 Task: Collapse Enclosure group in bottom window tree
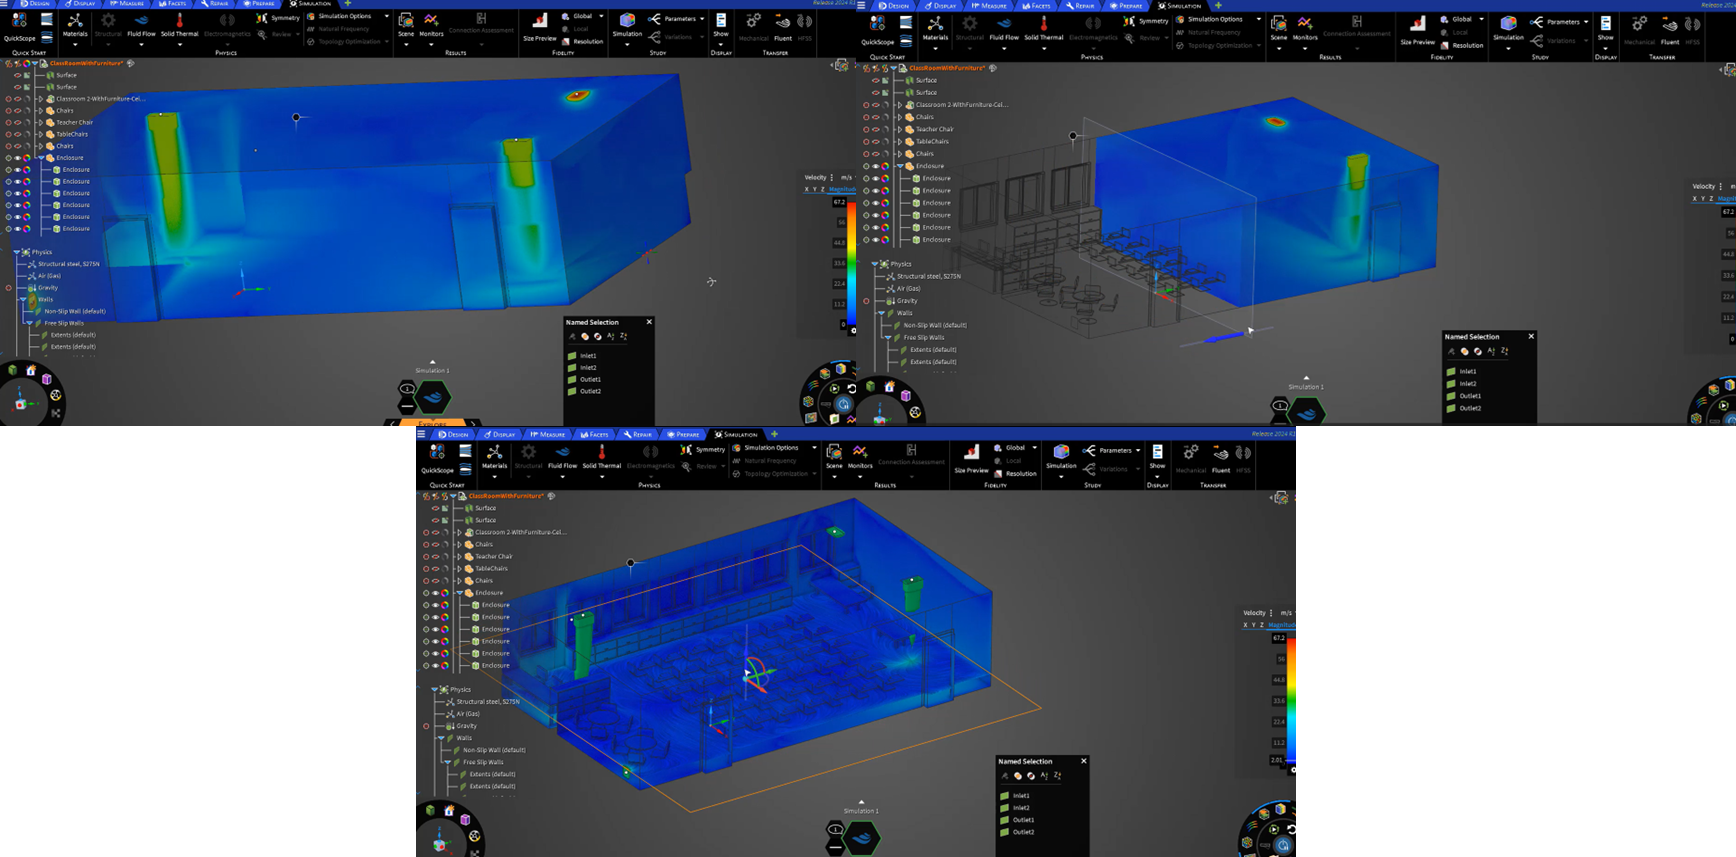pyautogui.click(x=459, y=593)
